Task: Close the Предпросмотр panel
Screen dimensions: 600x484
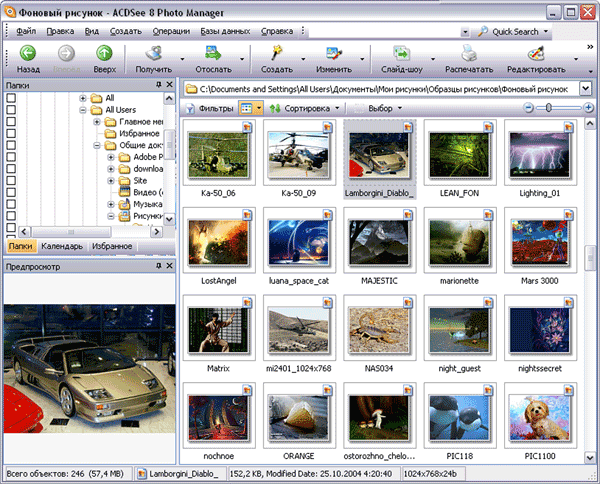Action: pos(170,266)
